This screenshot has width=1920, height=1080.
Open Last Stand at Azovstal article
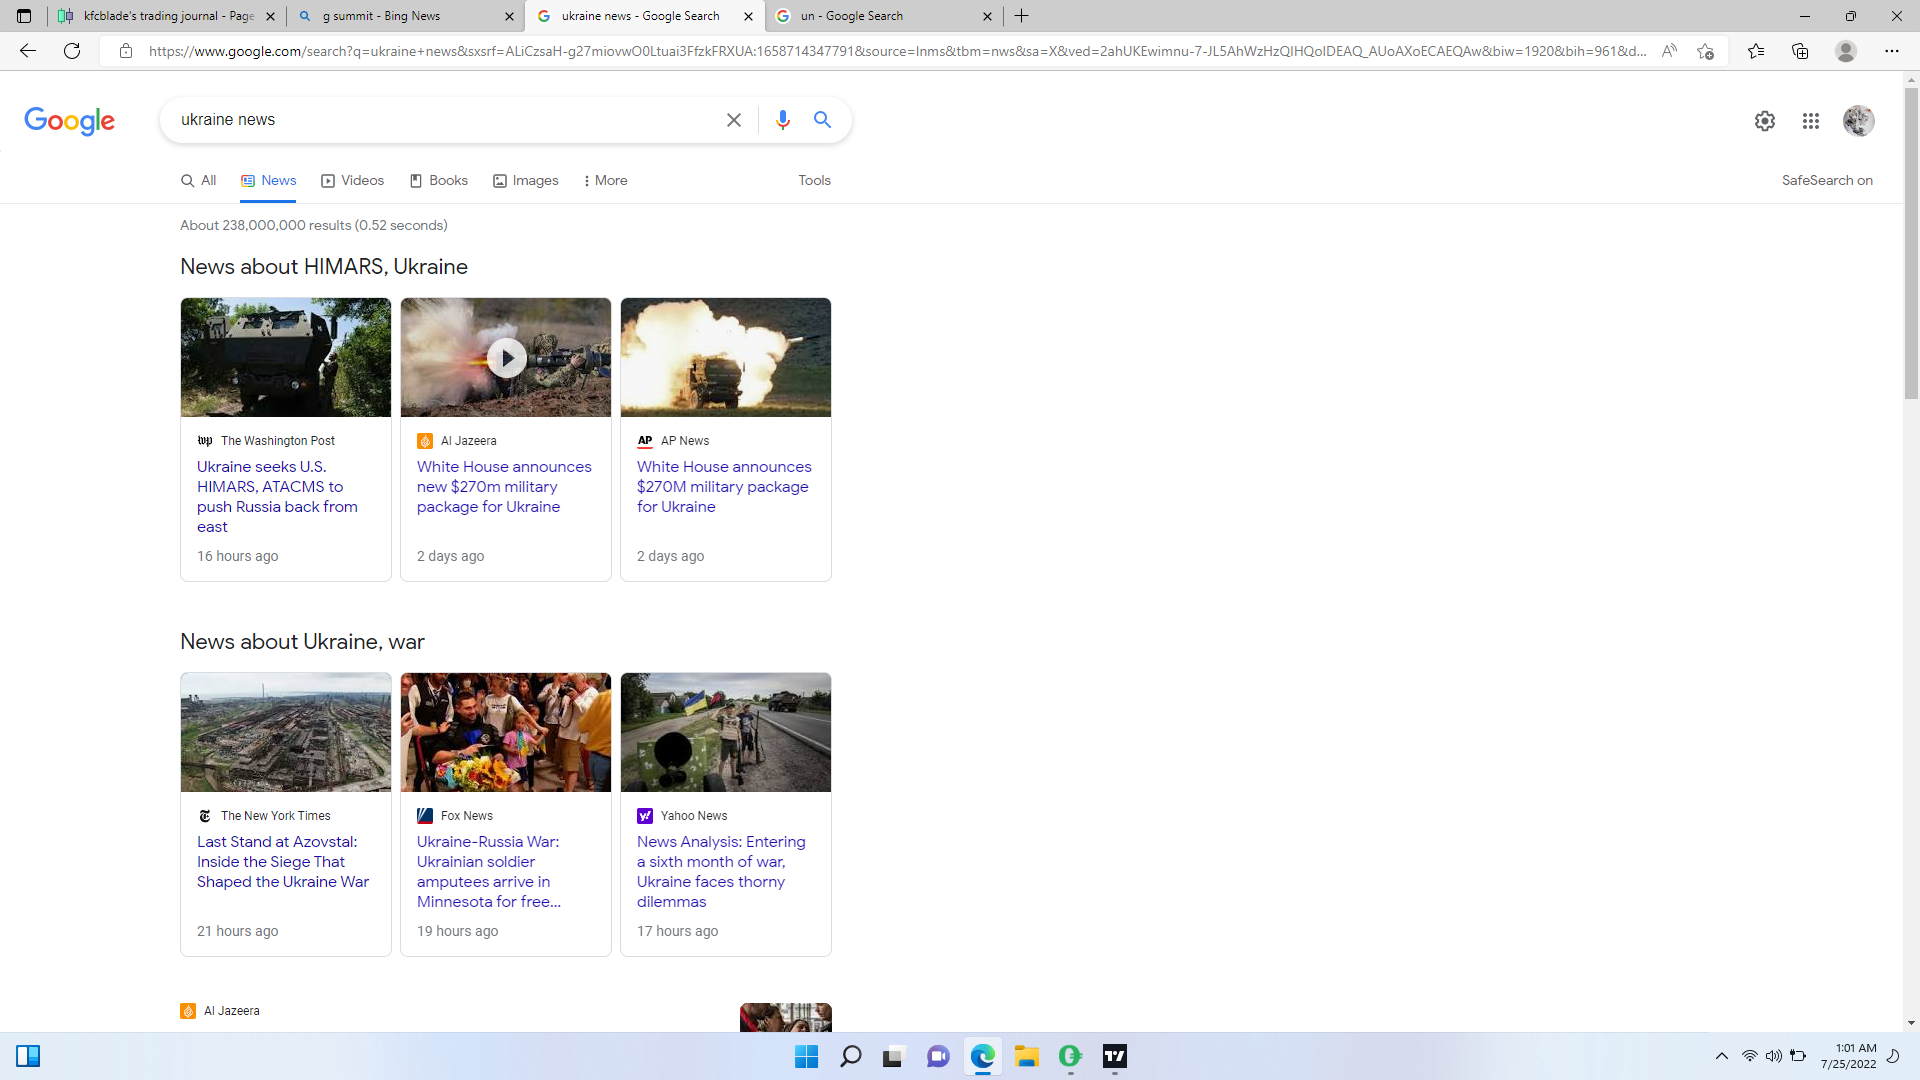pos(282,861)
